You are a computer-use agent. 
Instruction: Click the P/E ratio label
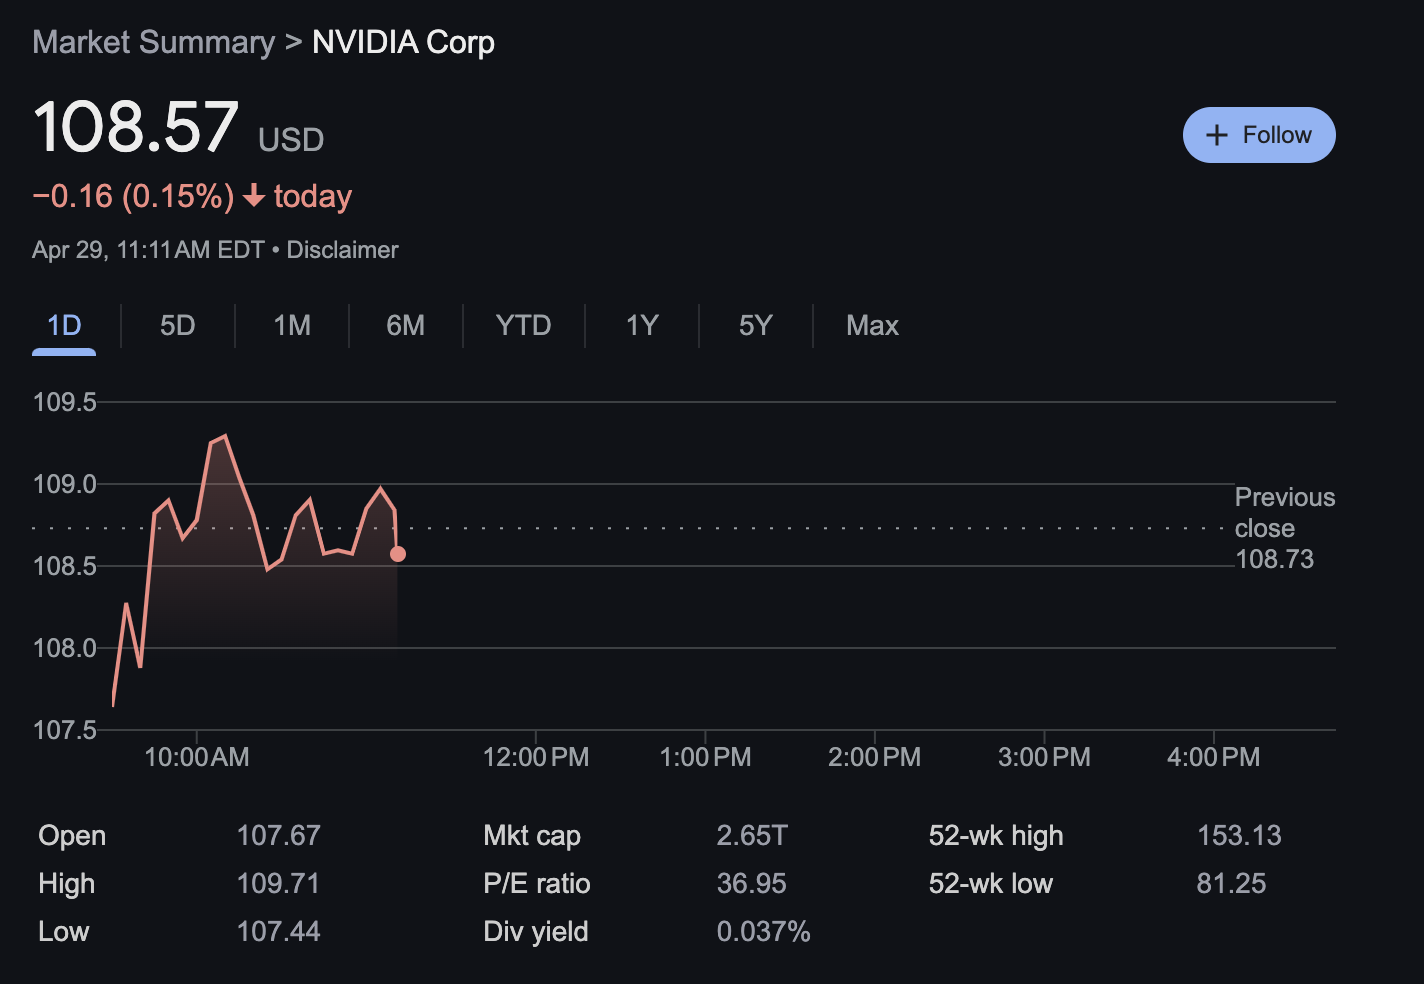coord(537,884)
